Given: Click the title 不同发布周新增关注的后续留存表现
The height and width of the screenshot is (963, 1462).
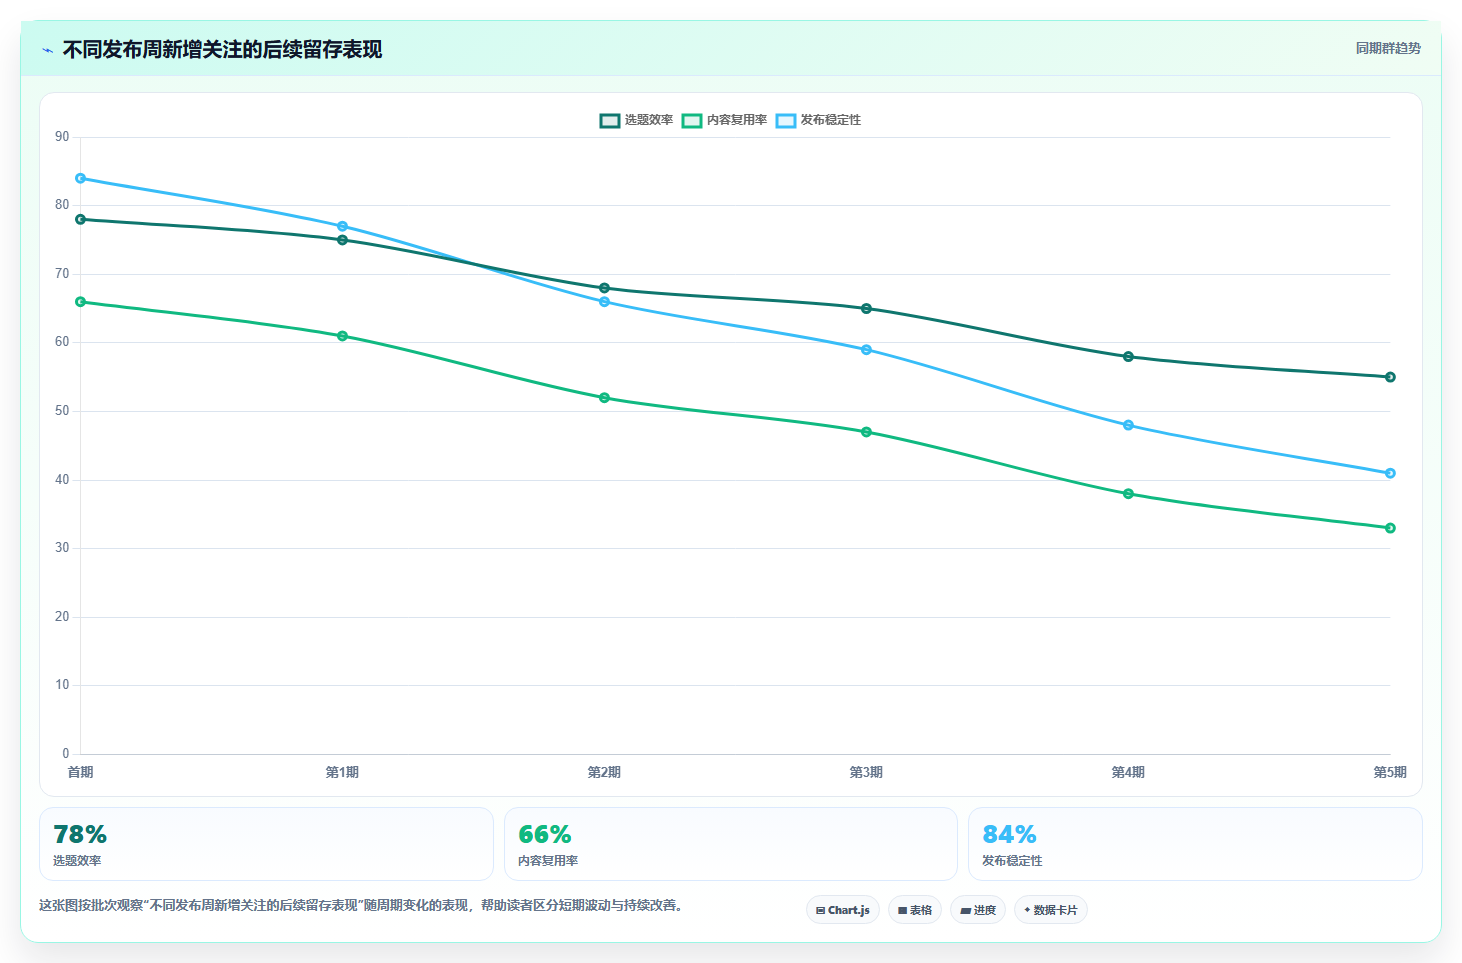Looking at the screenshot, I should point(223,50).
